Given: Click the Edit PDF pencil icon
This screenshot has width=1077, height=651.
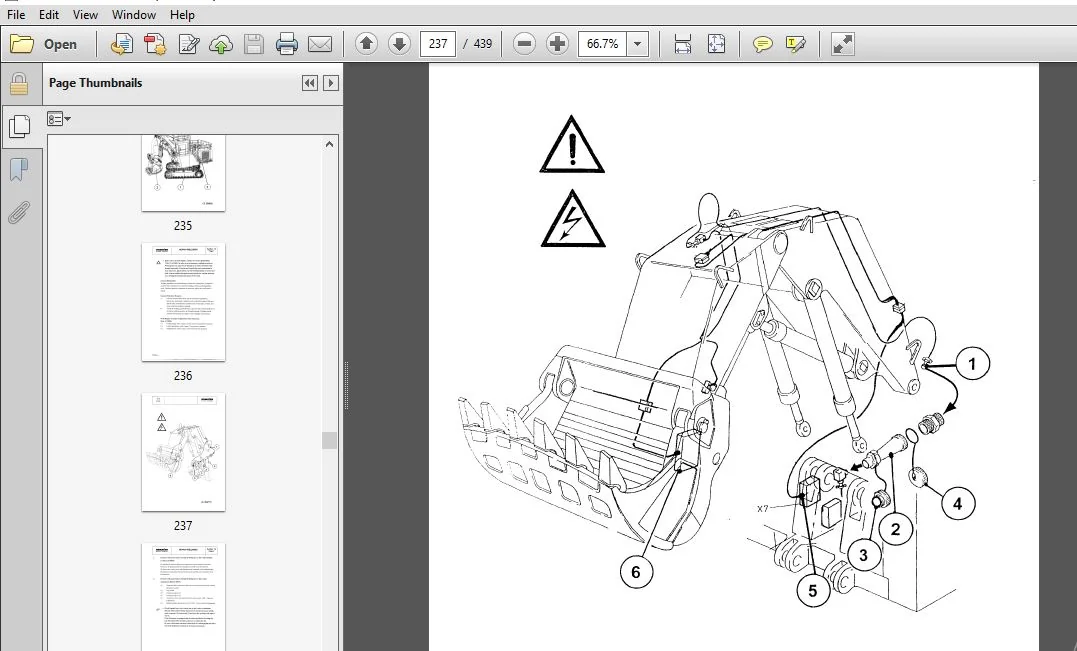Looking at the screenshot, I should (x=188, y=44).
